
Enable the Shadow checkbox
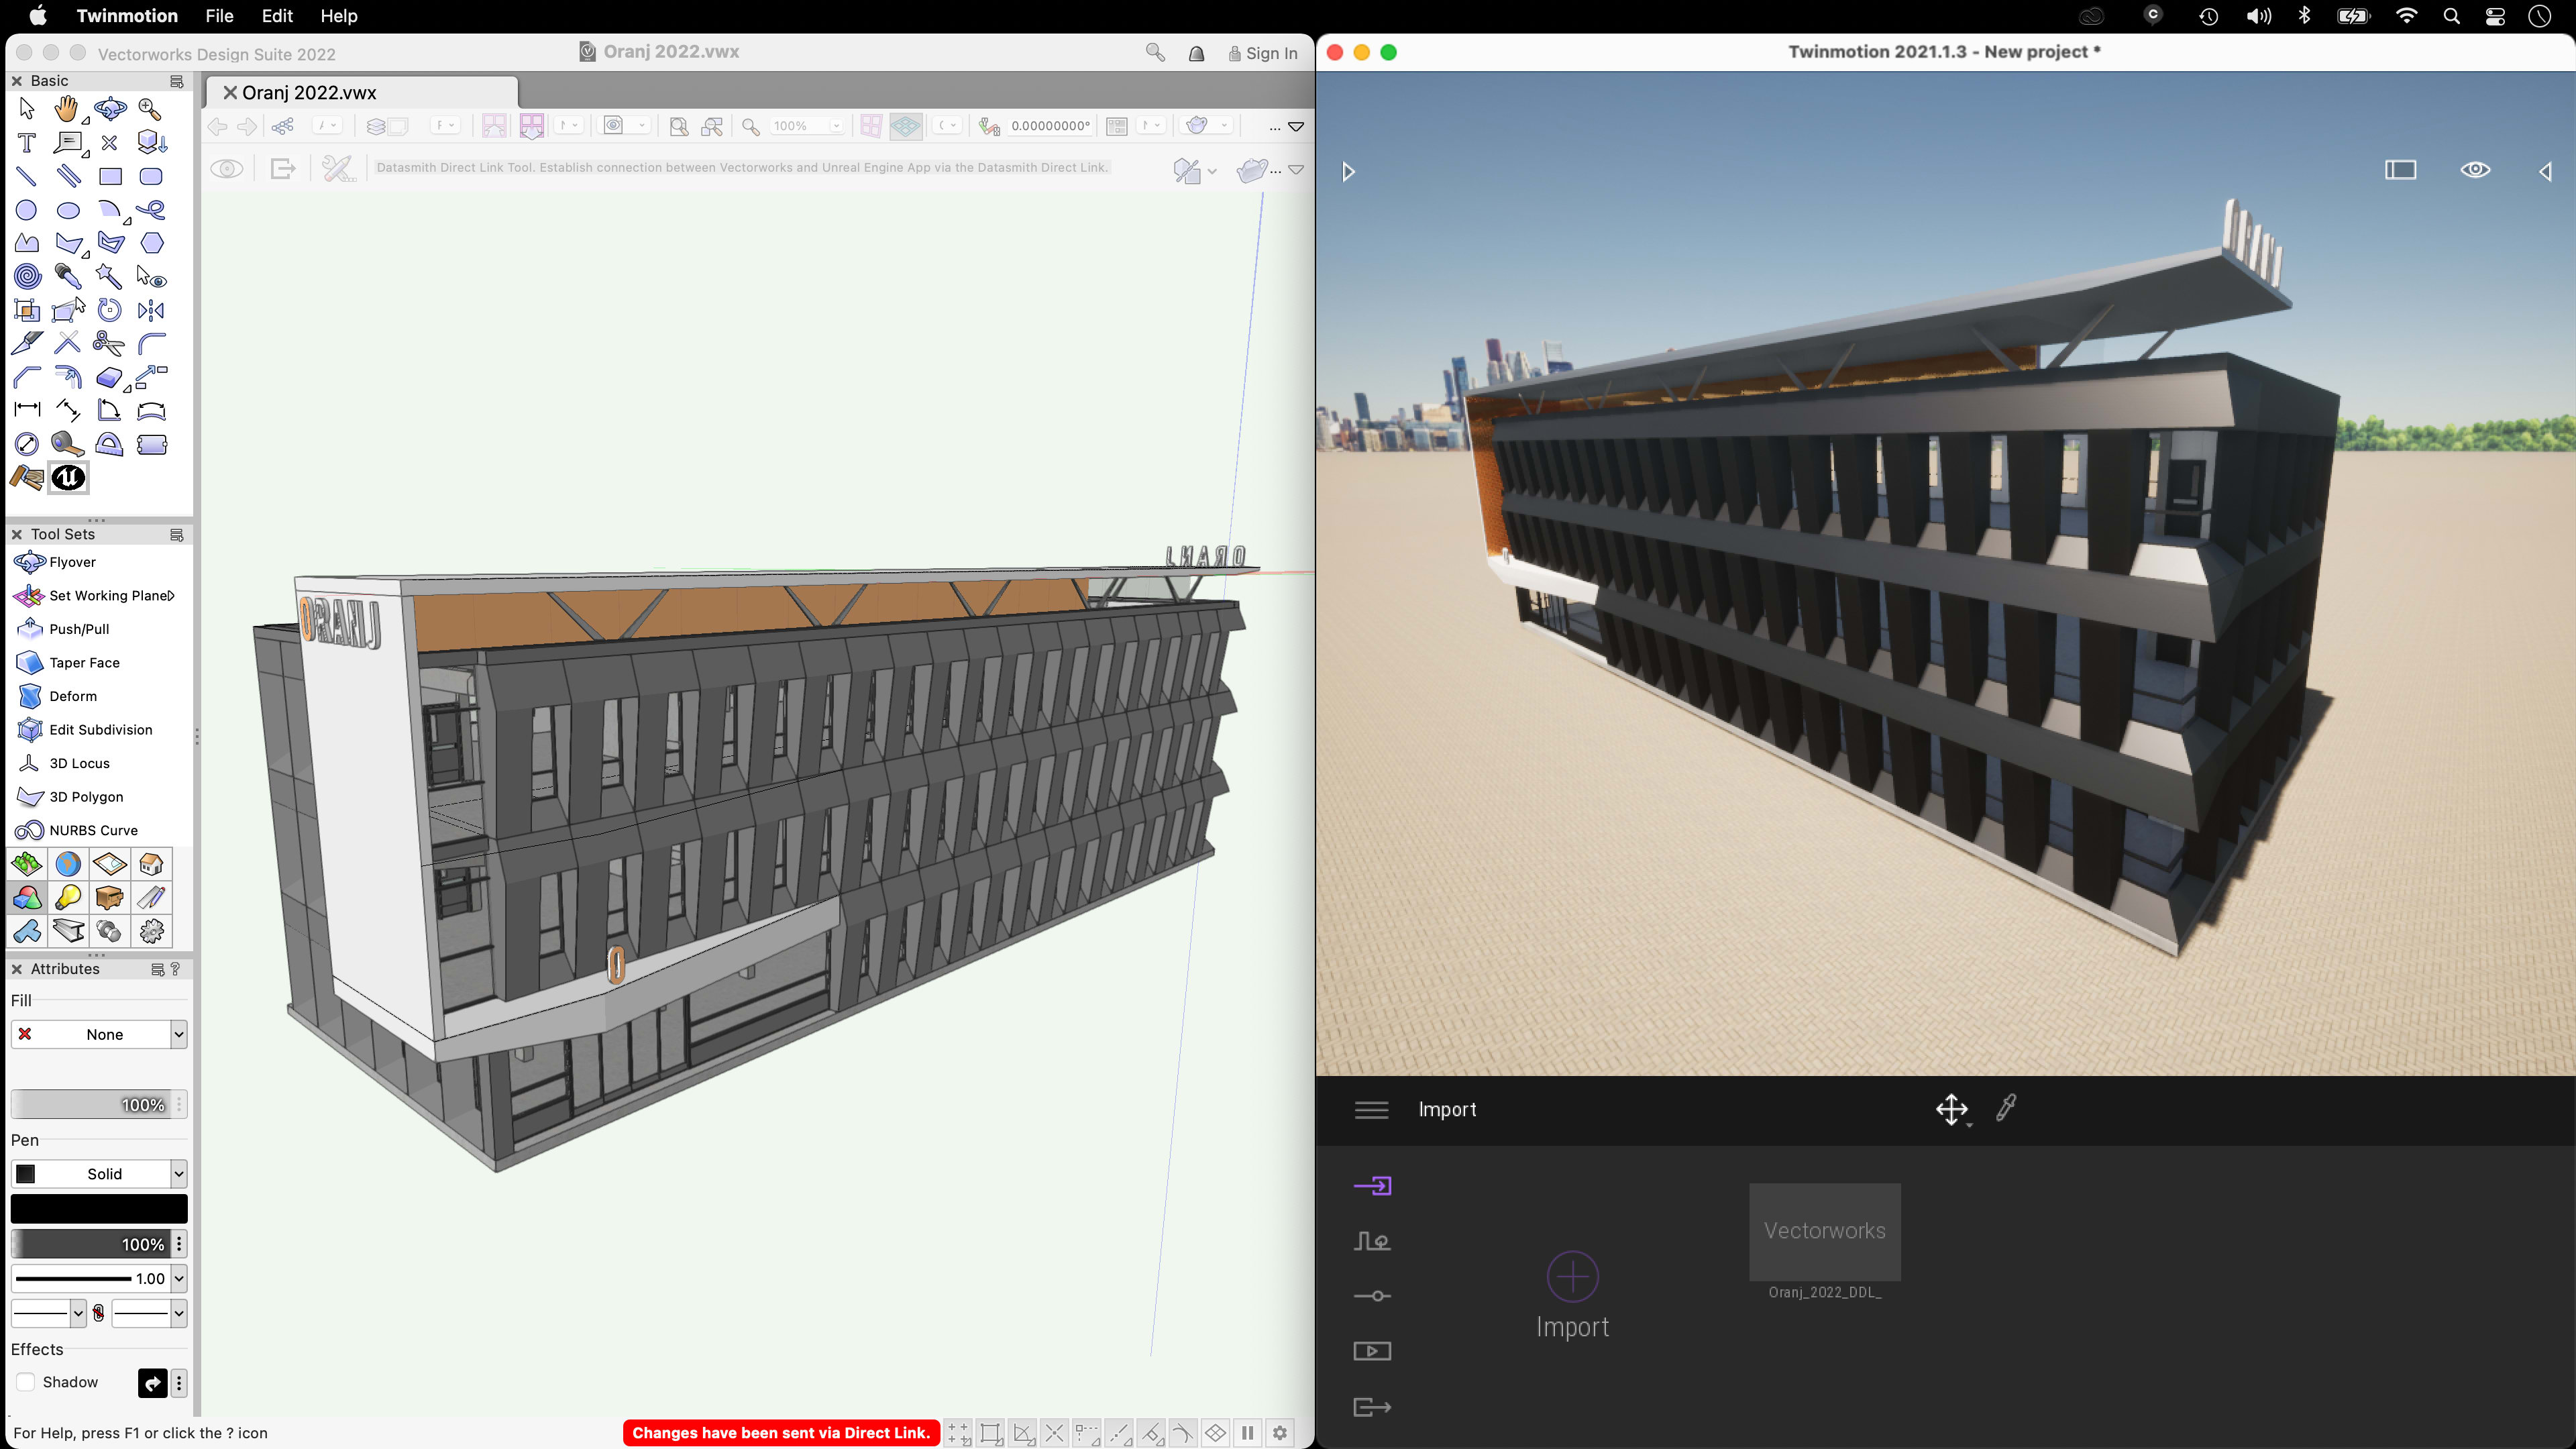(26, 1382)
